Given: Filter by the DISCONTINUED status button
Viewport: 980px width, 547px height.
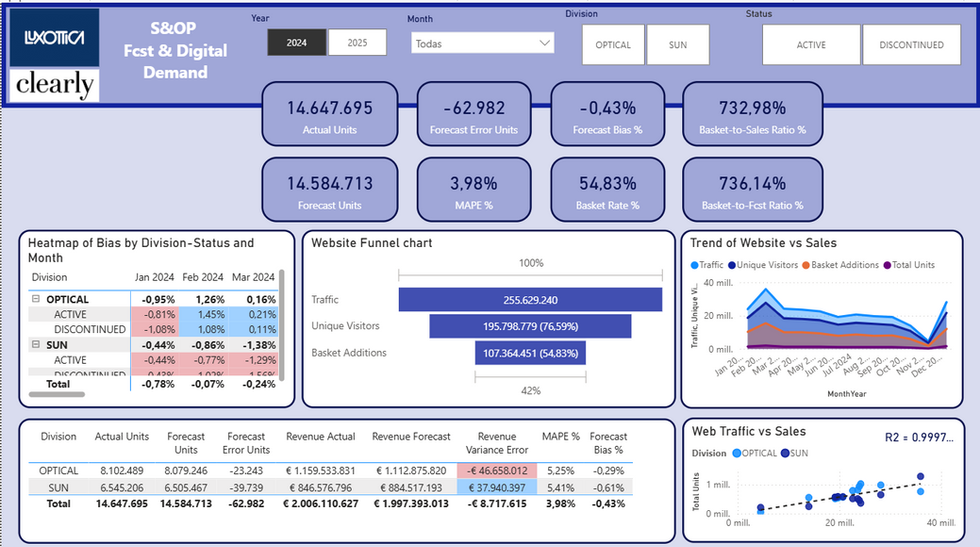Looking at the screenshot, I should tap(911, 45).
